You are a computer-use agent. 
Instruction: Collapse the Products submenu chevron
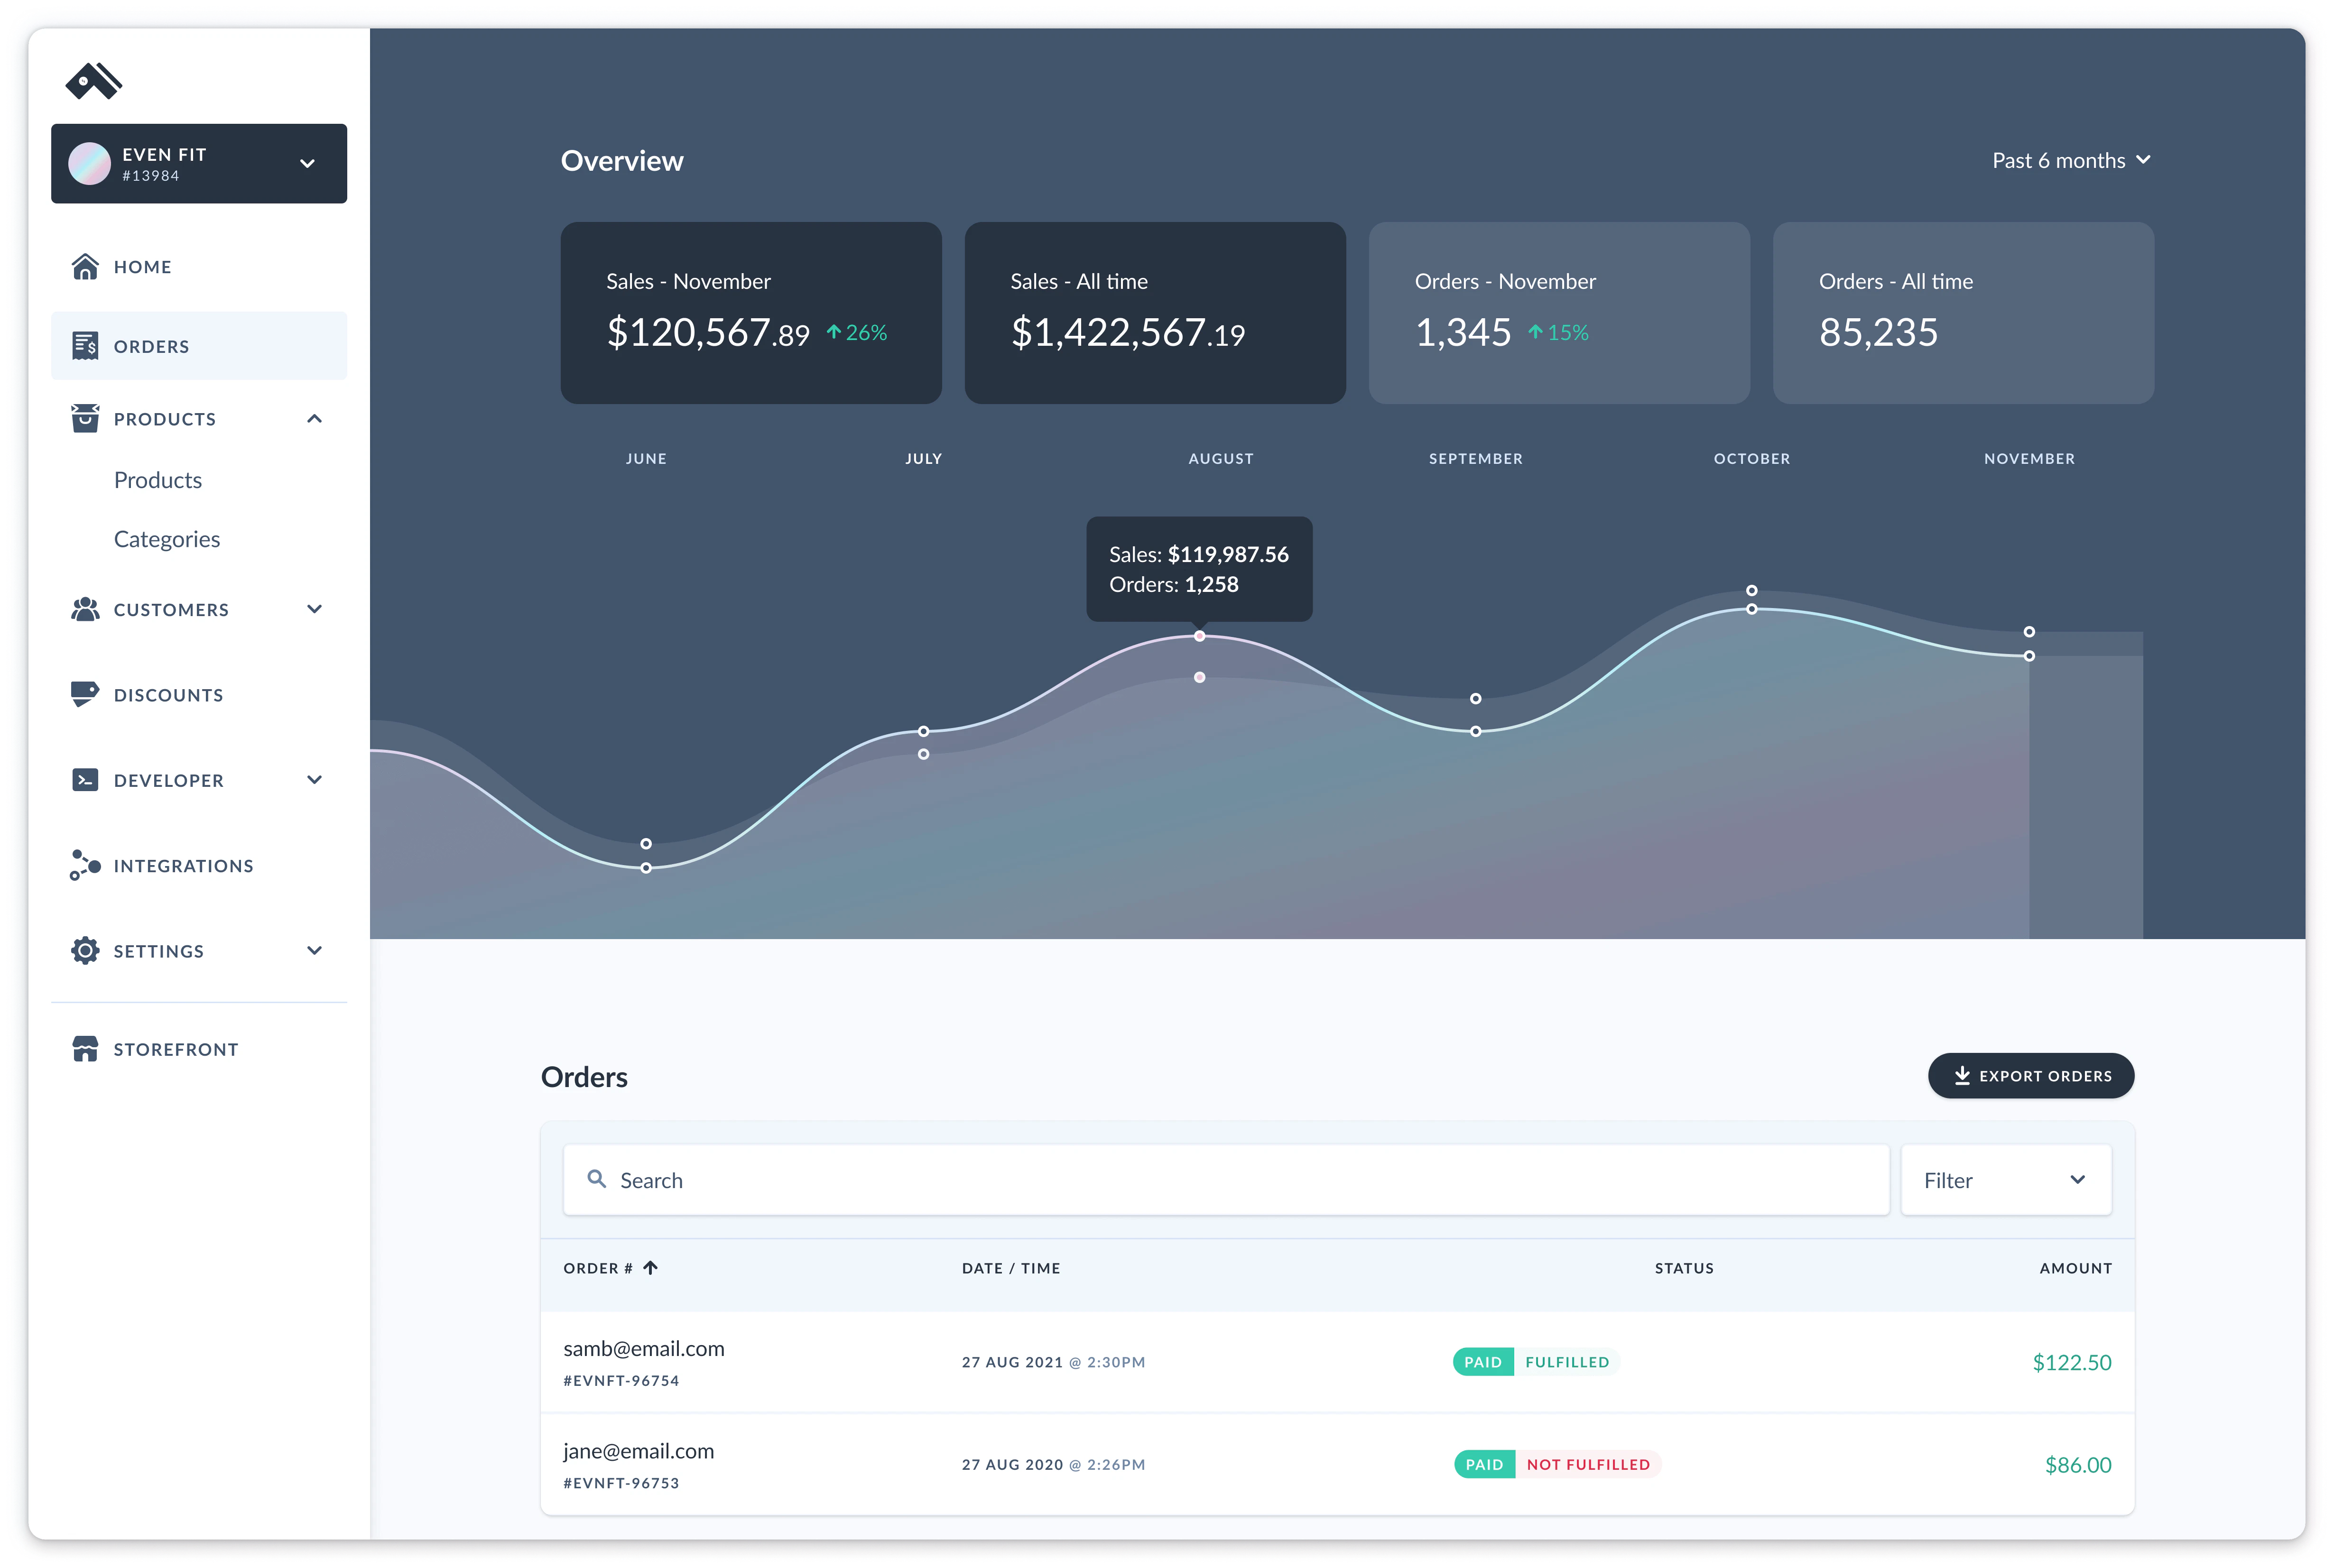[x=314, y=418]
